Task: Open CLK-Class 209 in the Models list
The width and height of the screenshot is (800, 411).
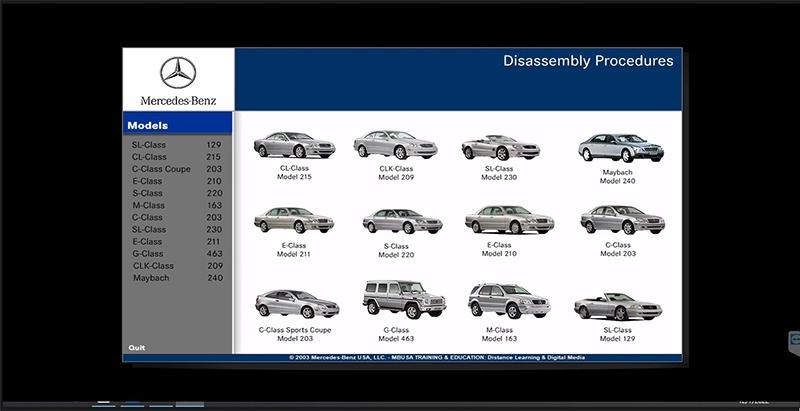Action: tap(177, 266)
